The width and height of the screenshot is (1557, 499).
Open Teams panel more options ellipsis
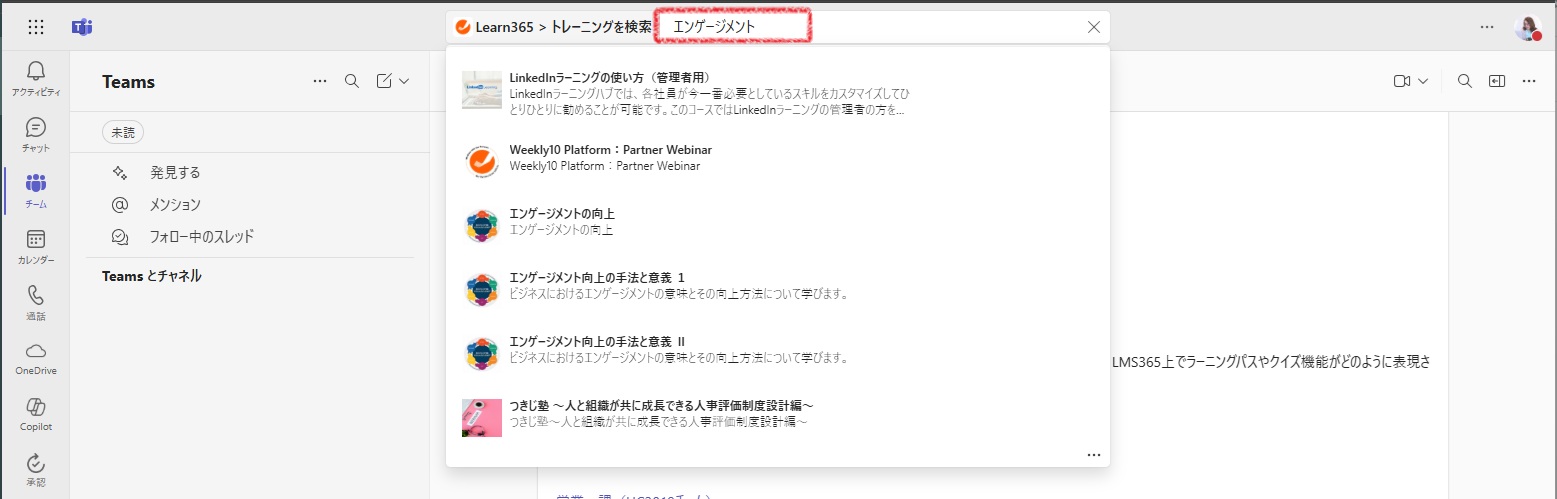[x=320, y=81]
